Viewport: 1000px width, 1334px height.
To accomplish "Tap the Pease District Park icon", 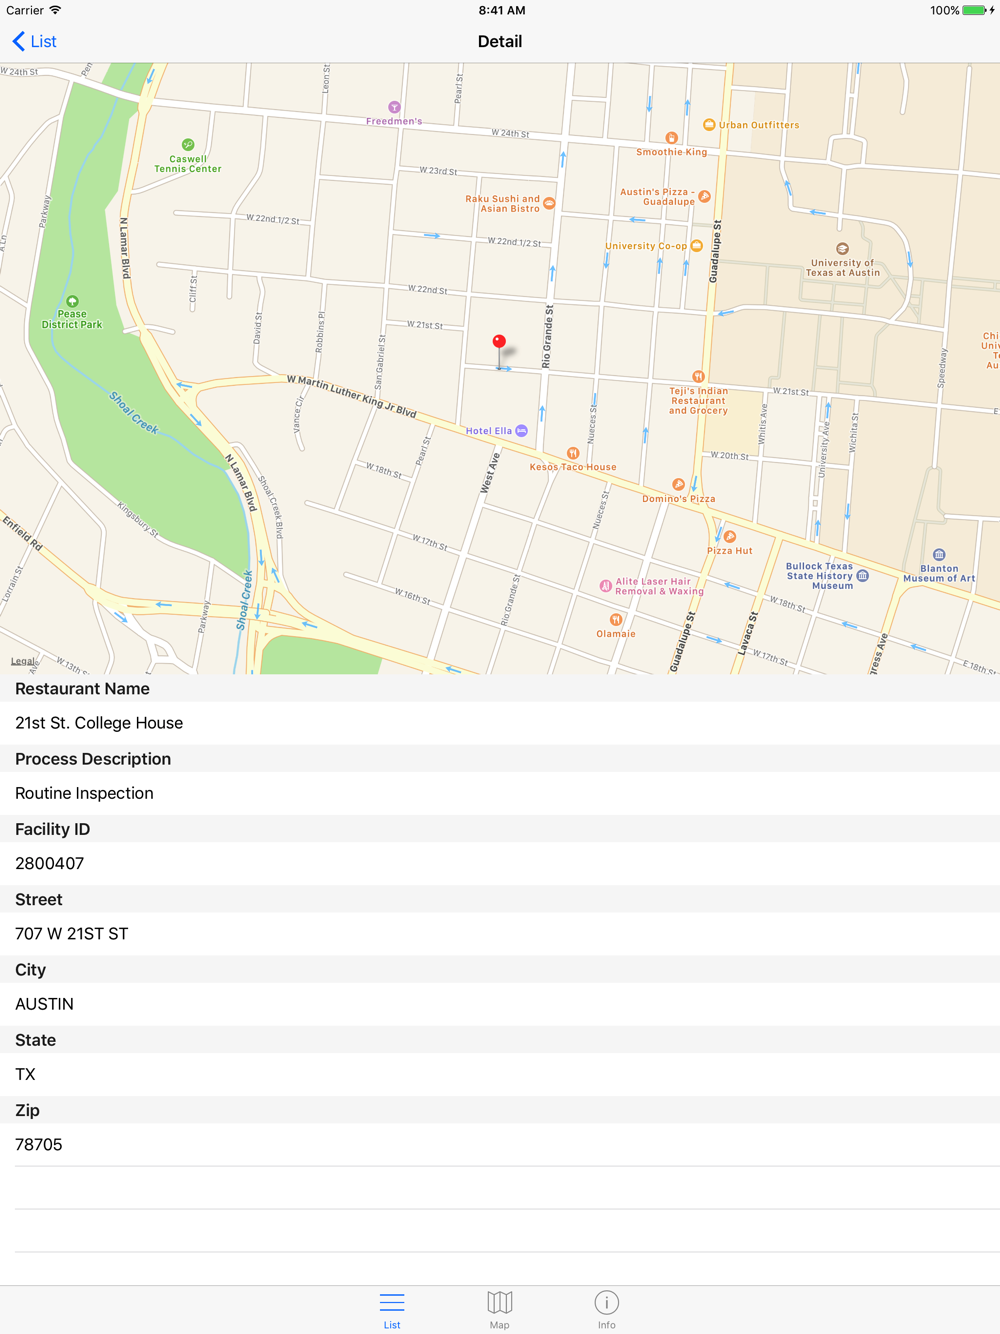I will click(x=72, y=301).
